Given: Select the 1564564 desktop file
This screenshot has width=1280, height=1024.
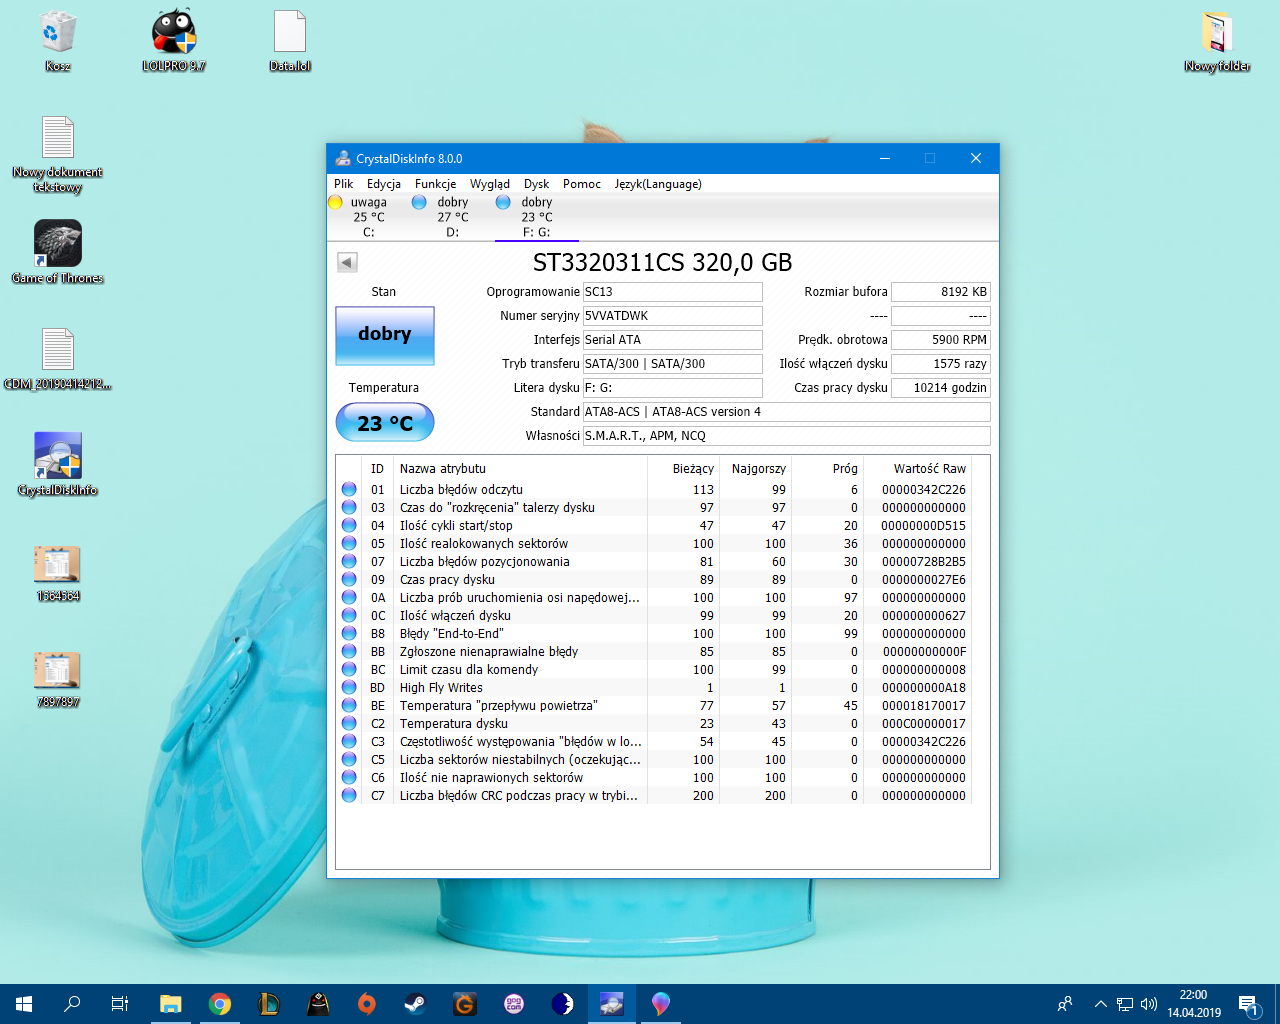Looking at the screenshot, I should pos(58,571).
